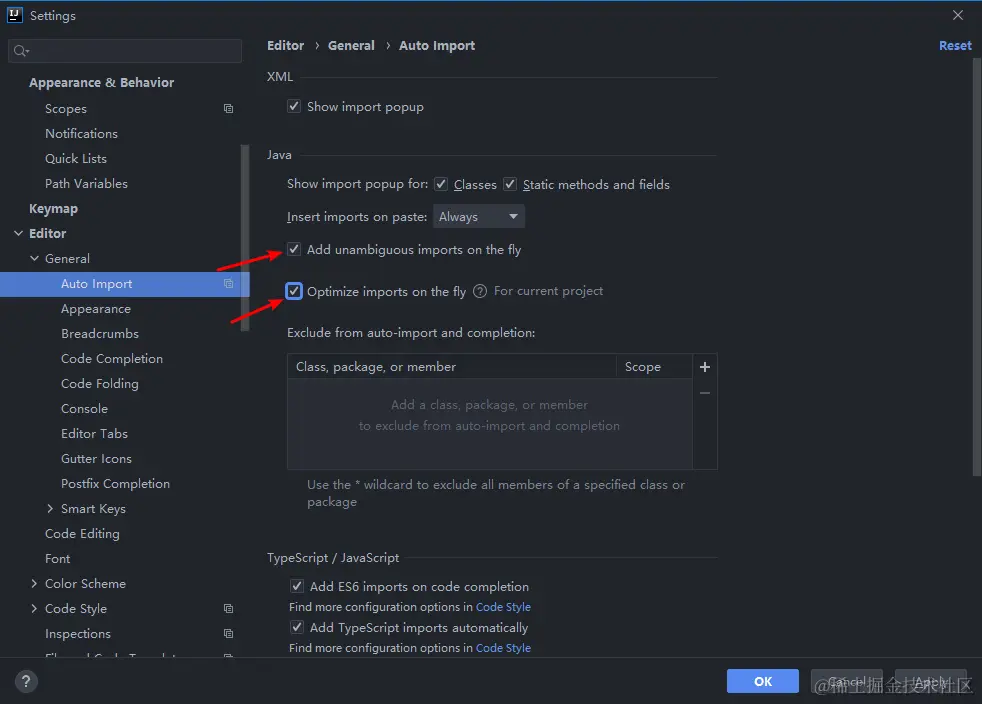Viewport: 982px width, 704px height.
Task: Open Notifications settings page
Action: [x=81, y=133]
